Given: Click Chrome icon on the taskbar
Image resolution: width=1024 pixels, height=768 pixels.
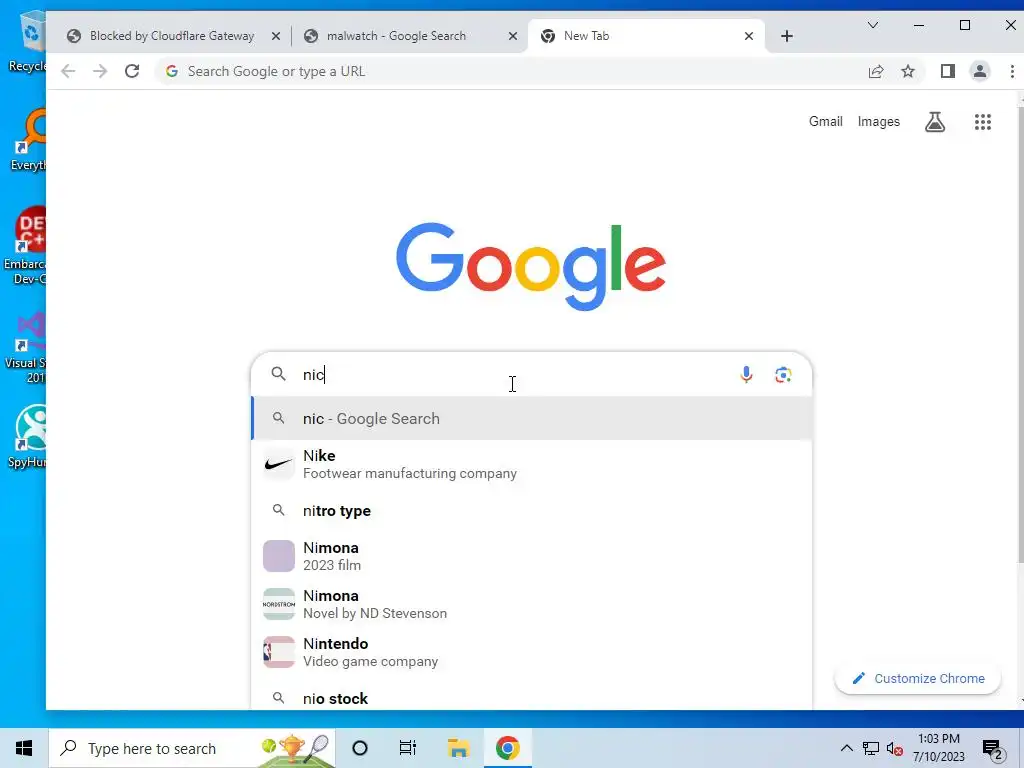Looking at the screenshot, I should tap(507, 748).
